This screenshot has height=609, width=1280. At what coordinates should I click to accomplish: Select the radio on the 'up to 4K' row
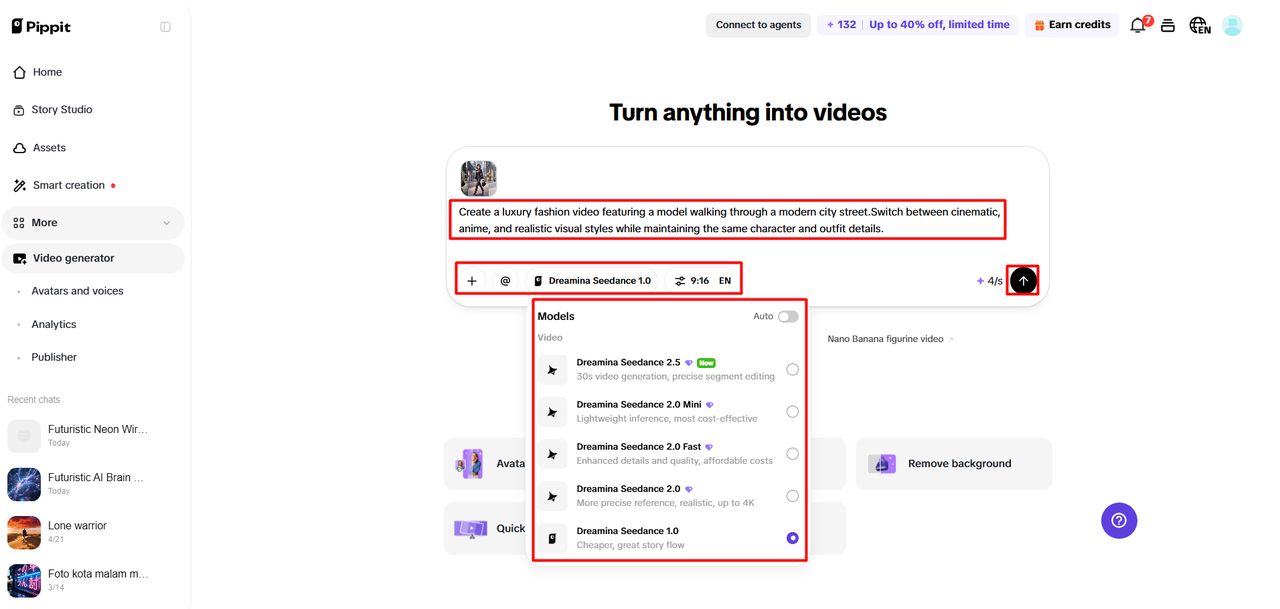pyautogui.click(x=792, y=496)
